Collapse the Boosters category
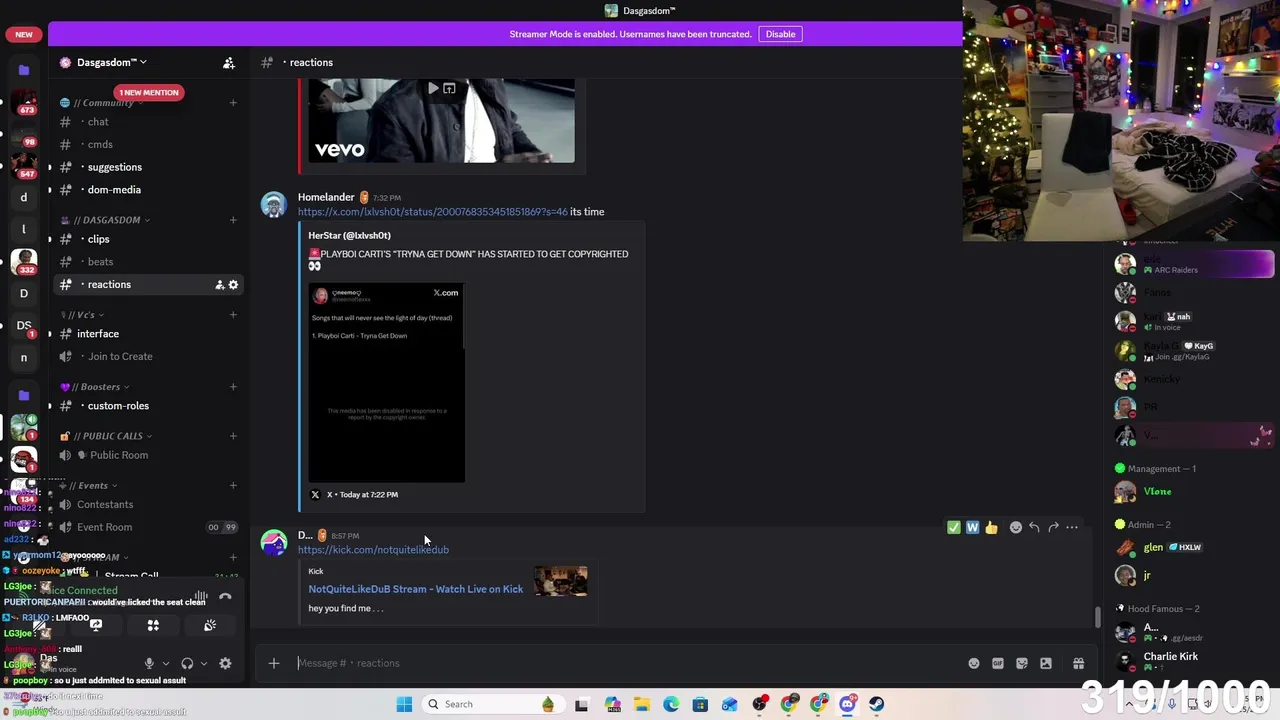 pos(95,387)
